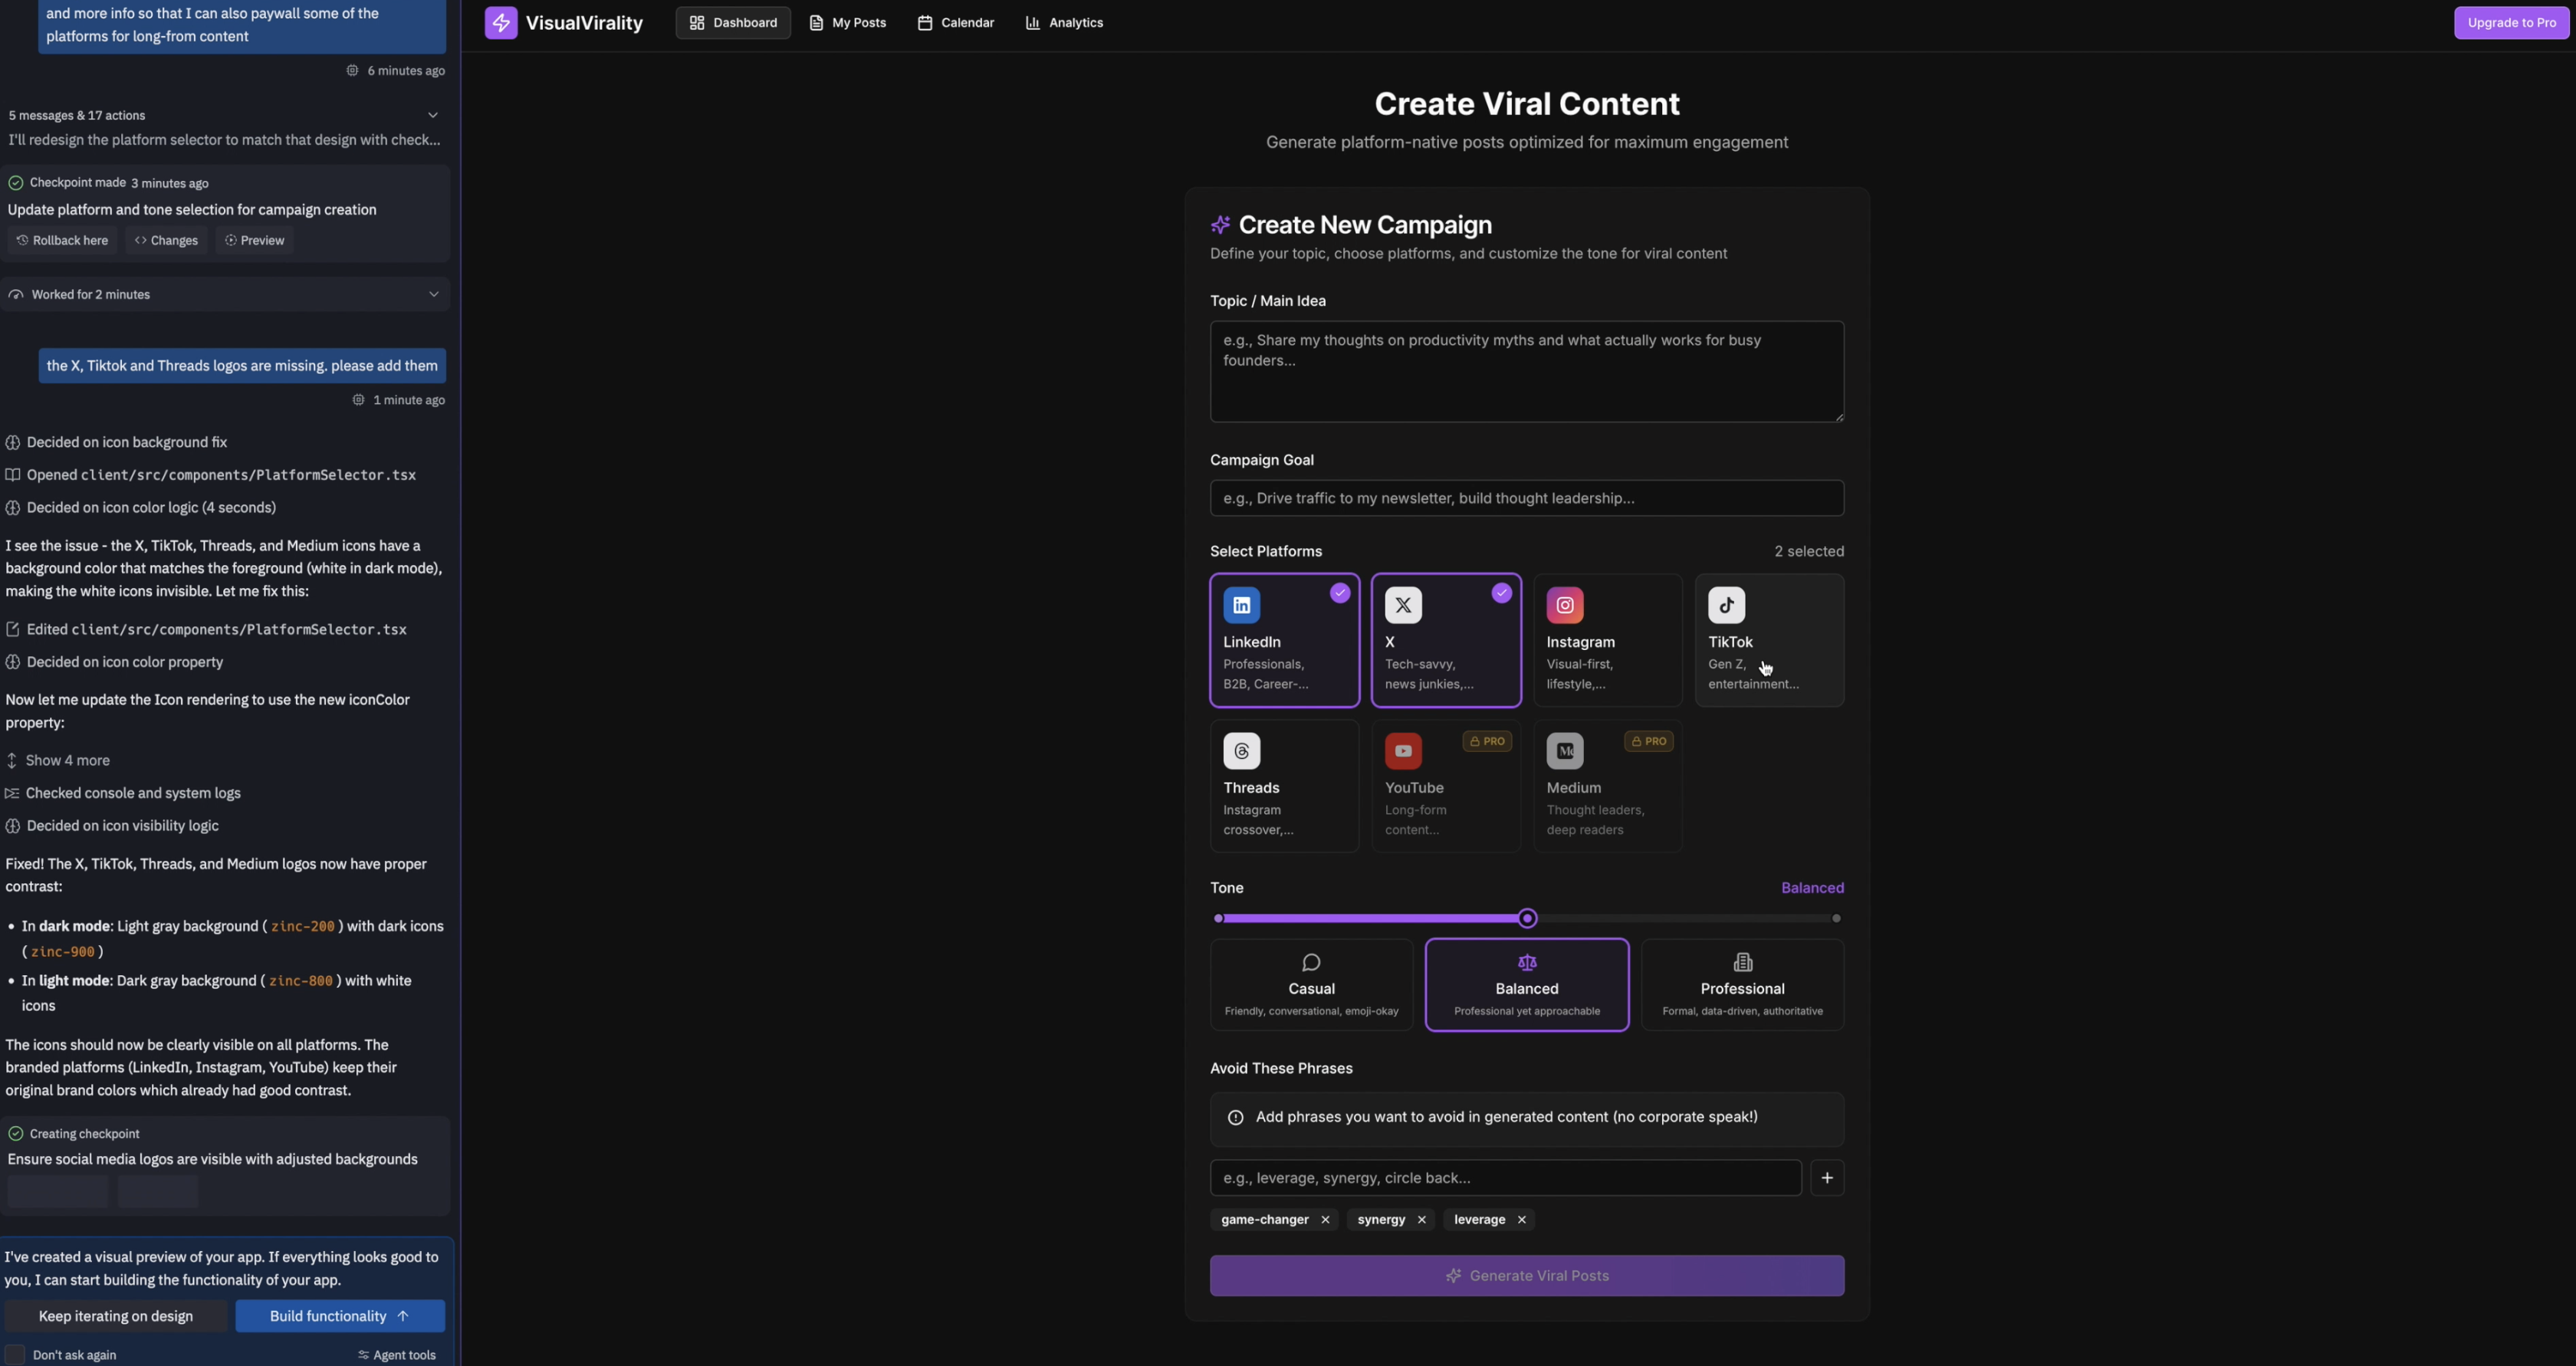Click the plus icon to add phrase
Screen dimensions: 2576x1366
[x=1826, y=1178]
